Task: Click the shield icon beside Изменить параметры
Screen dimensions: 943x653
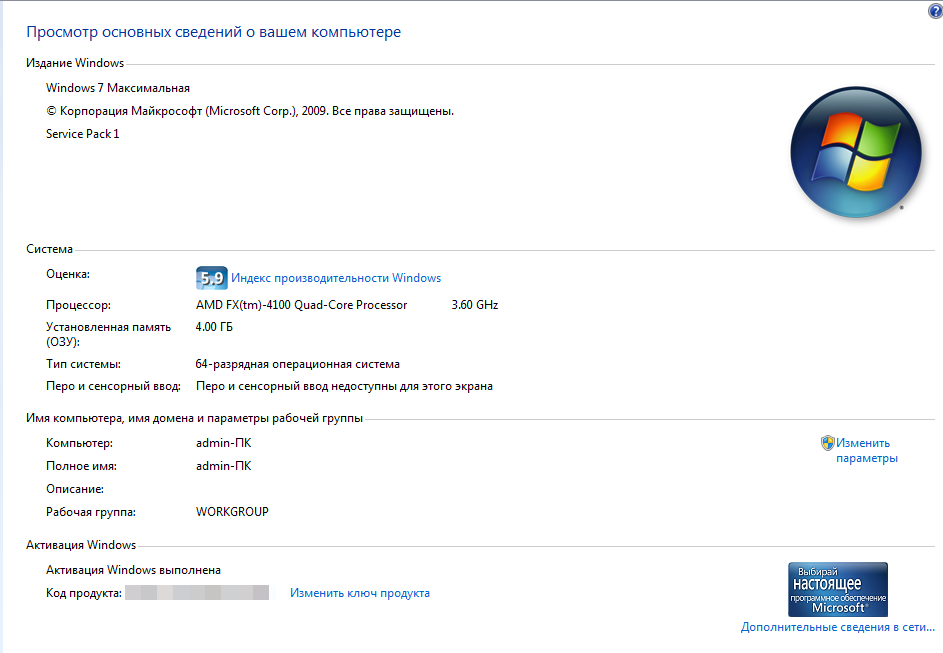Action: point(828,443)
